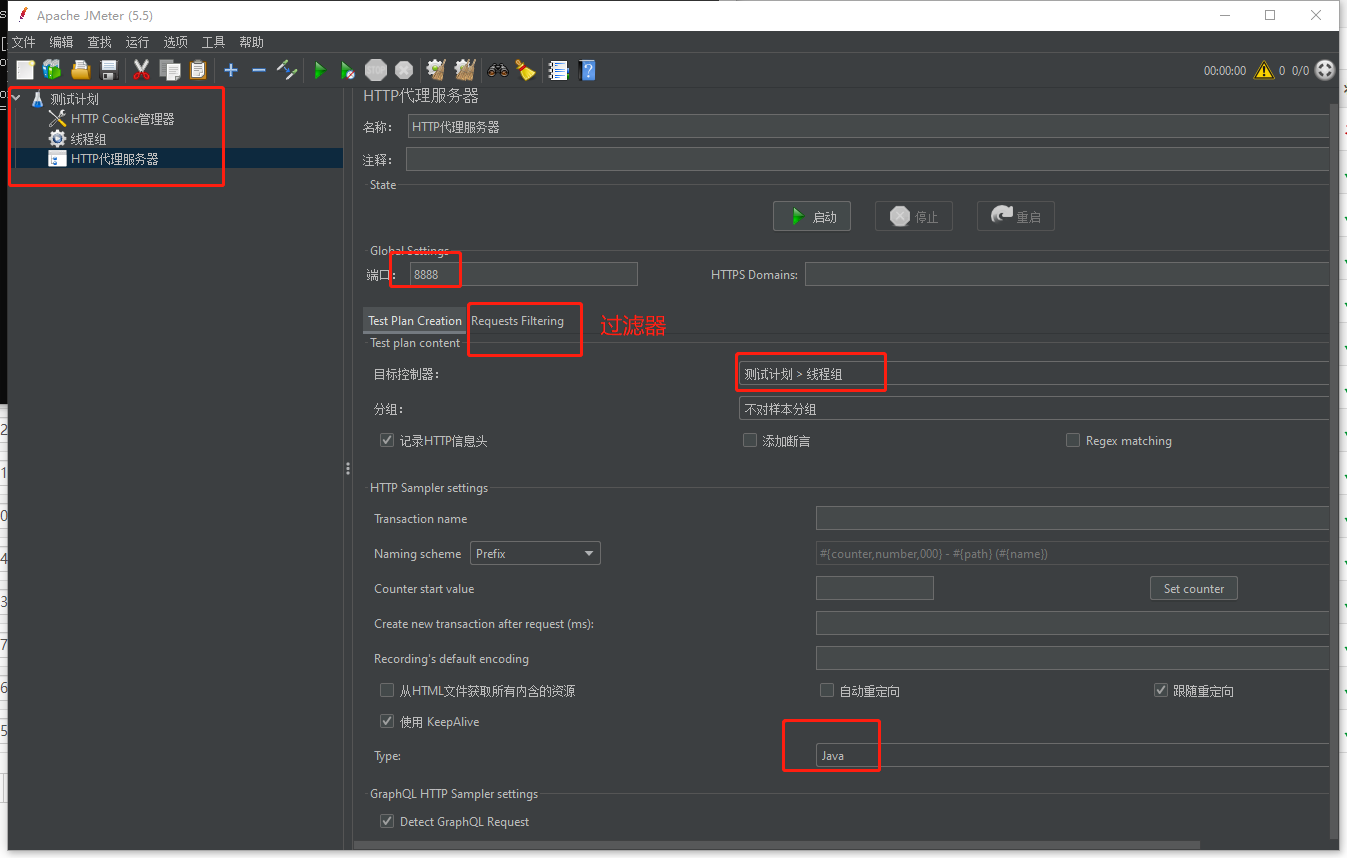1347x858 pixels.
Task: Switch to the Requests Filtering tab
Action: (517, 320)
